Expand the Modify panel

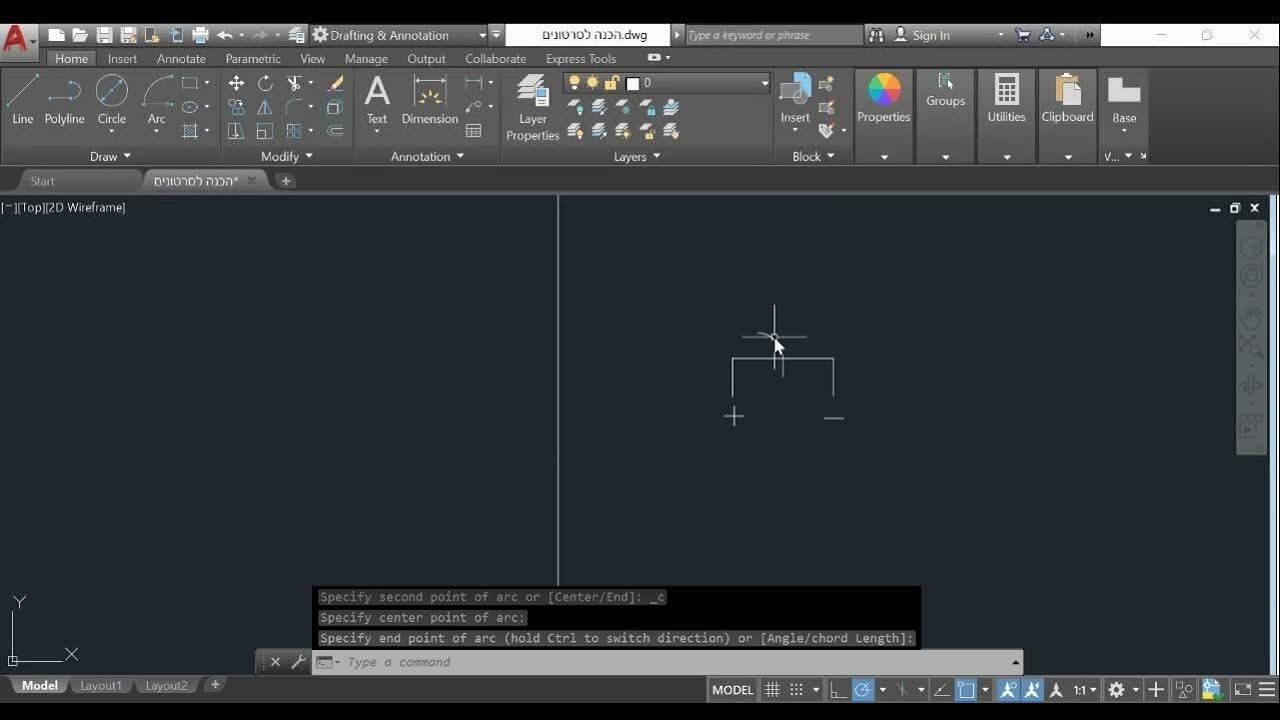click(x=287, y=156)
